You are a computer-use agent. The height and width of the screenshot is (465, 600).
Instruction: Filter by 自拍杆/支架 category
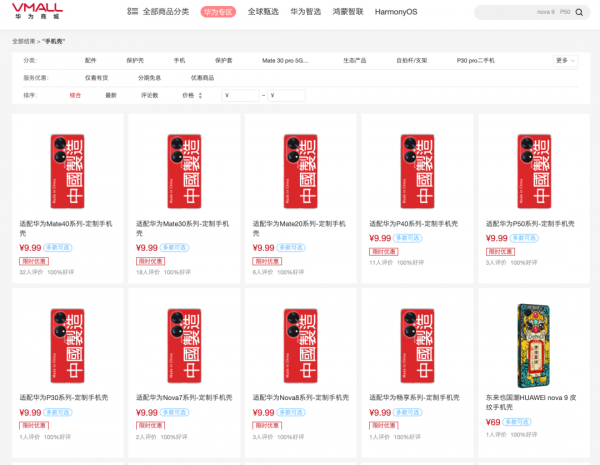(x=412, y=60)
